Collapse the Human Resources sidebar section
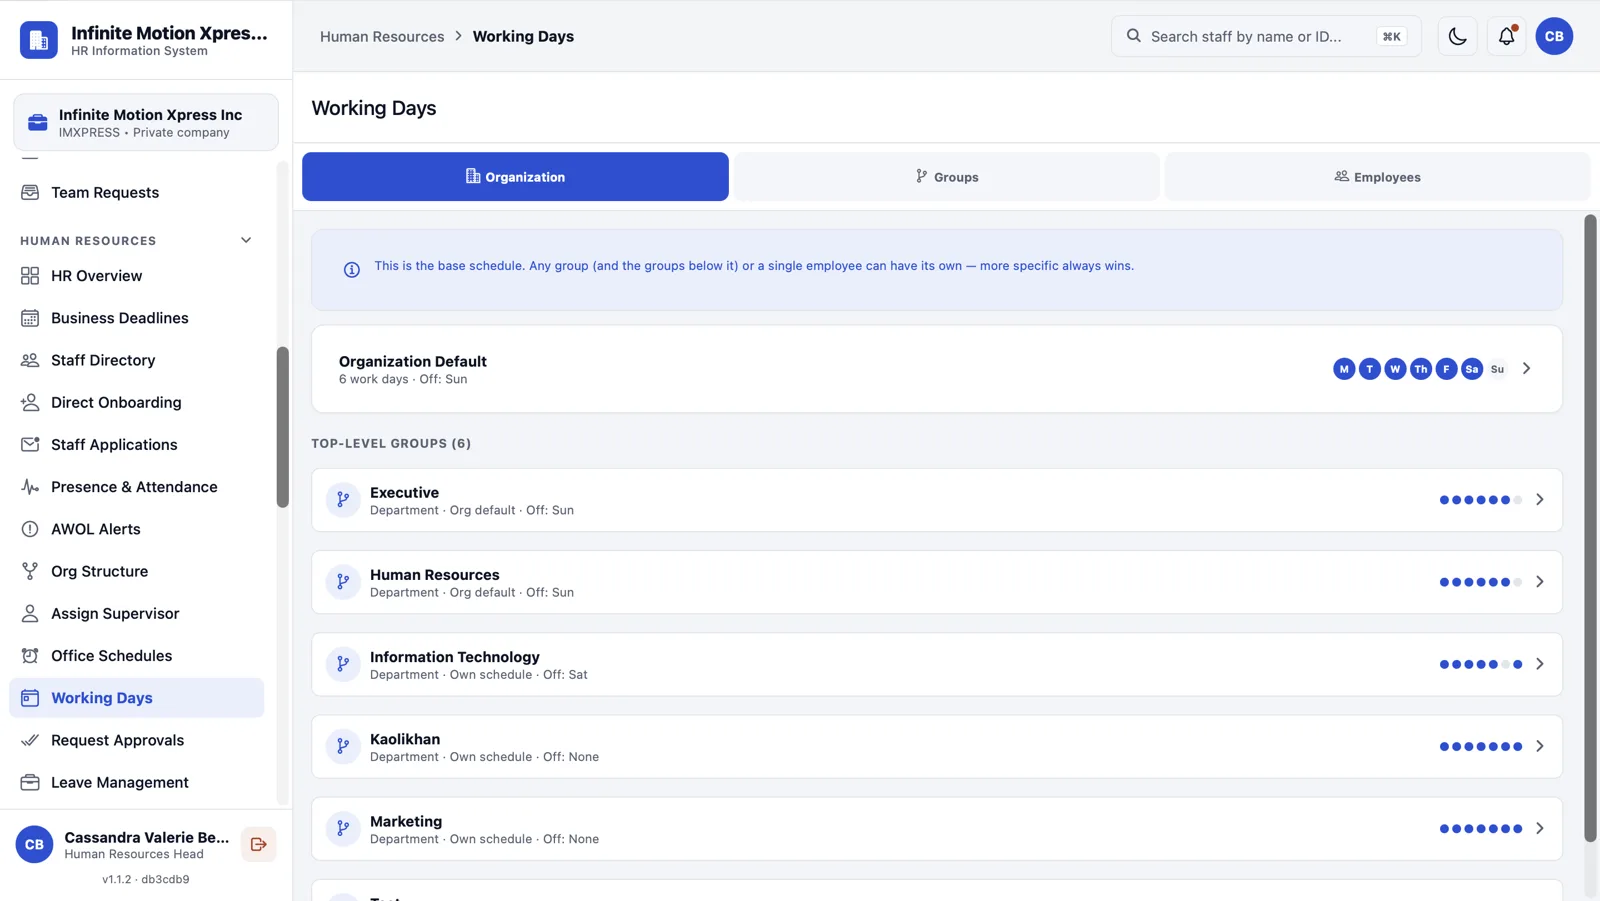This screenshot has width=1600, height=901. pyautogui.click(x=246, y=240)
